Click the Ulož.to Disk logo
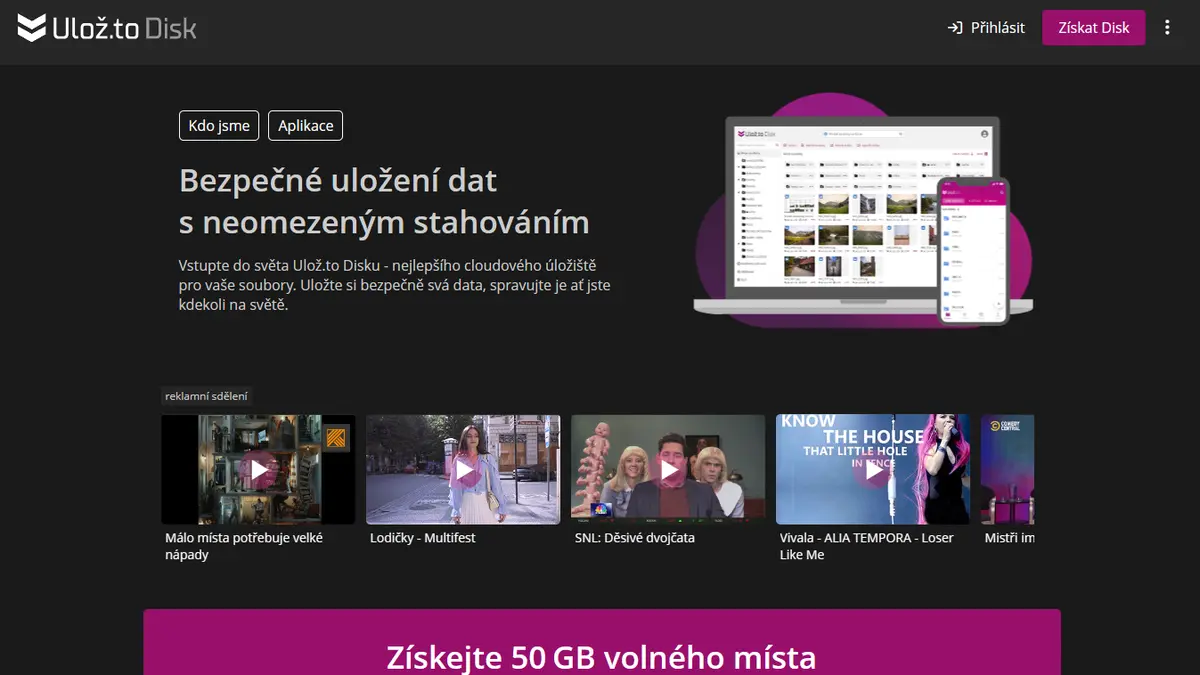The image size is (1200, 675). point(107,27)
